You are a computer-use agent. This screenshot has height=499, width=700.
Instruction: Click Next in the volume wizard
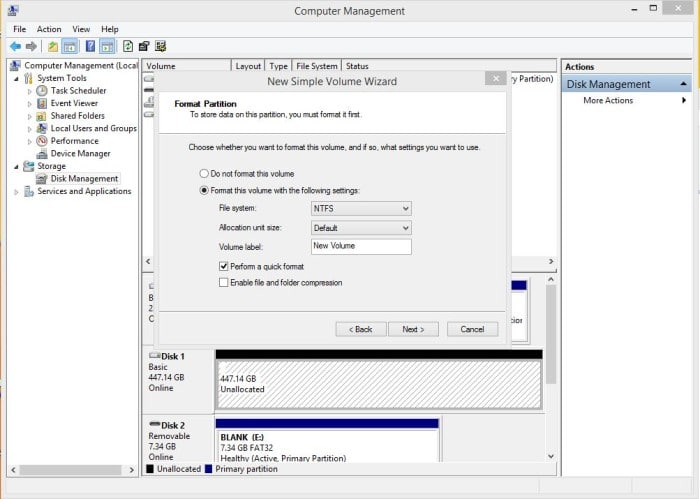pyautogui.click(x=413, y=329)
